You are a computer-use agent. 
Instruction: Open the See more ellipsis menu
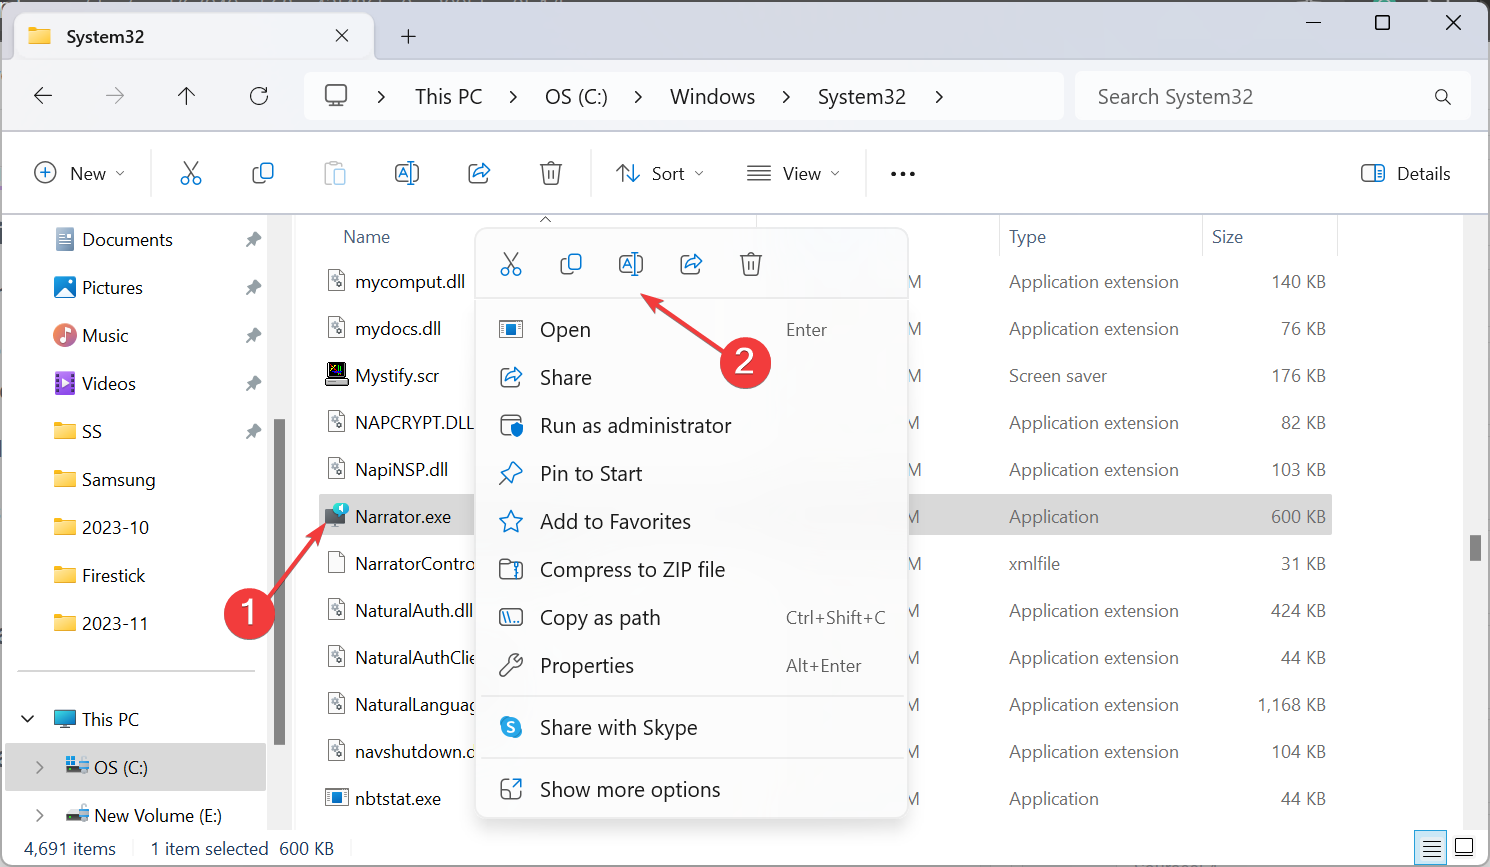click(902, 173)
